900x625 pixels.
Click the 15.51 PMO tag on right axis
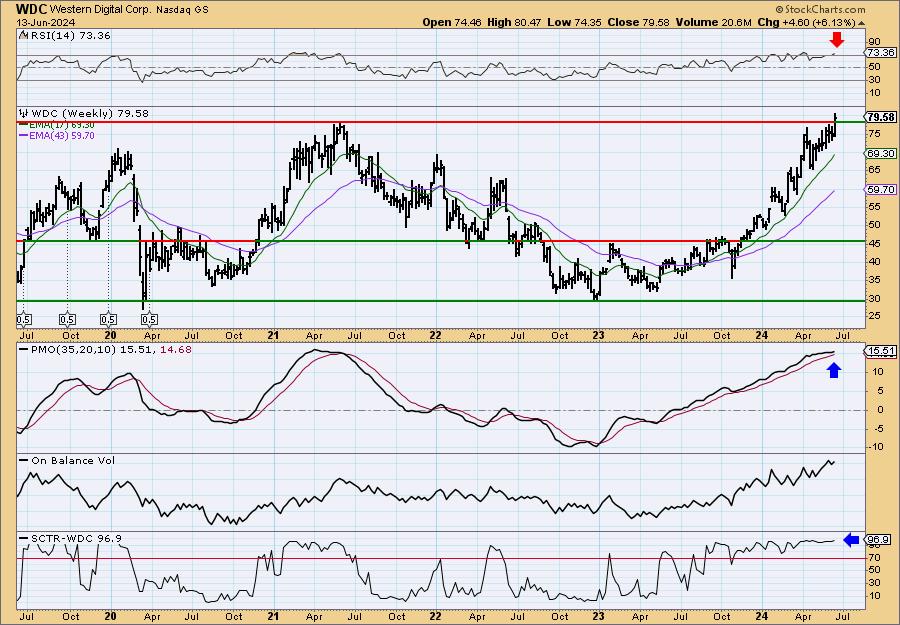[x=880, y=351]
